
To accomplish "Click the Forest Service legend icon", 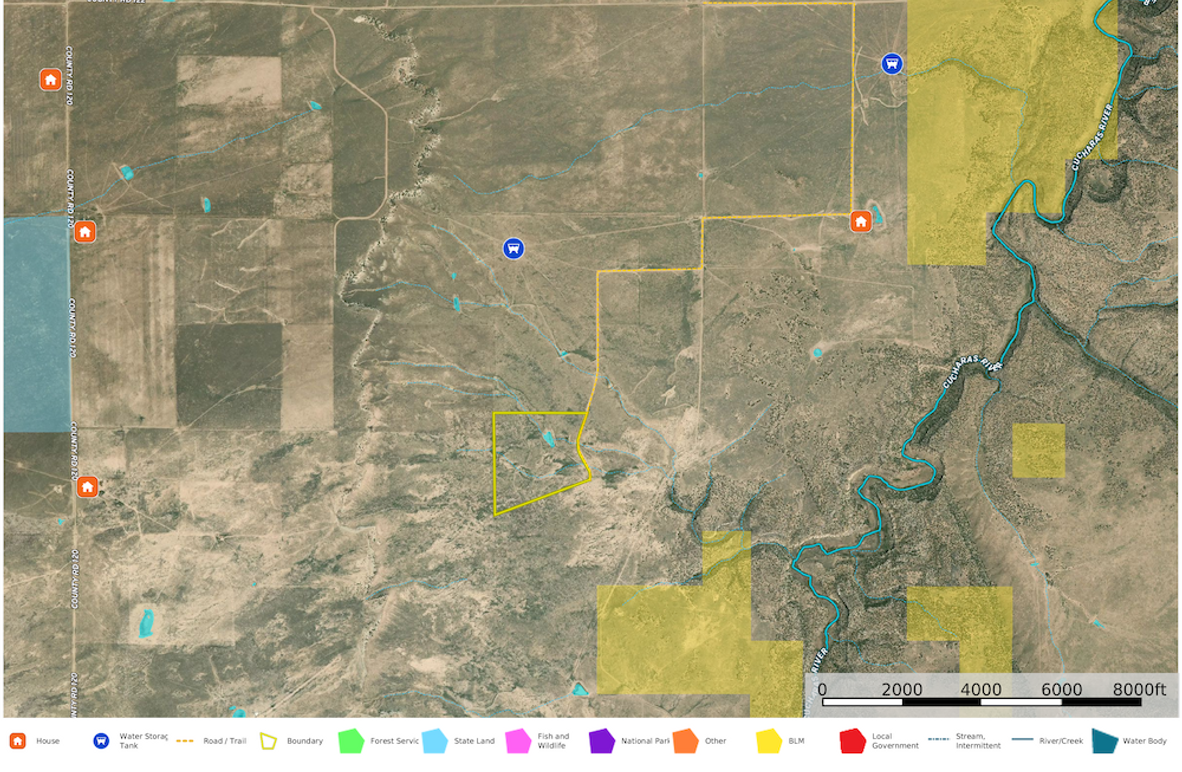I will (x=349, y=742).
